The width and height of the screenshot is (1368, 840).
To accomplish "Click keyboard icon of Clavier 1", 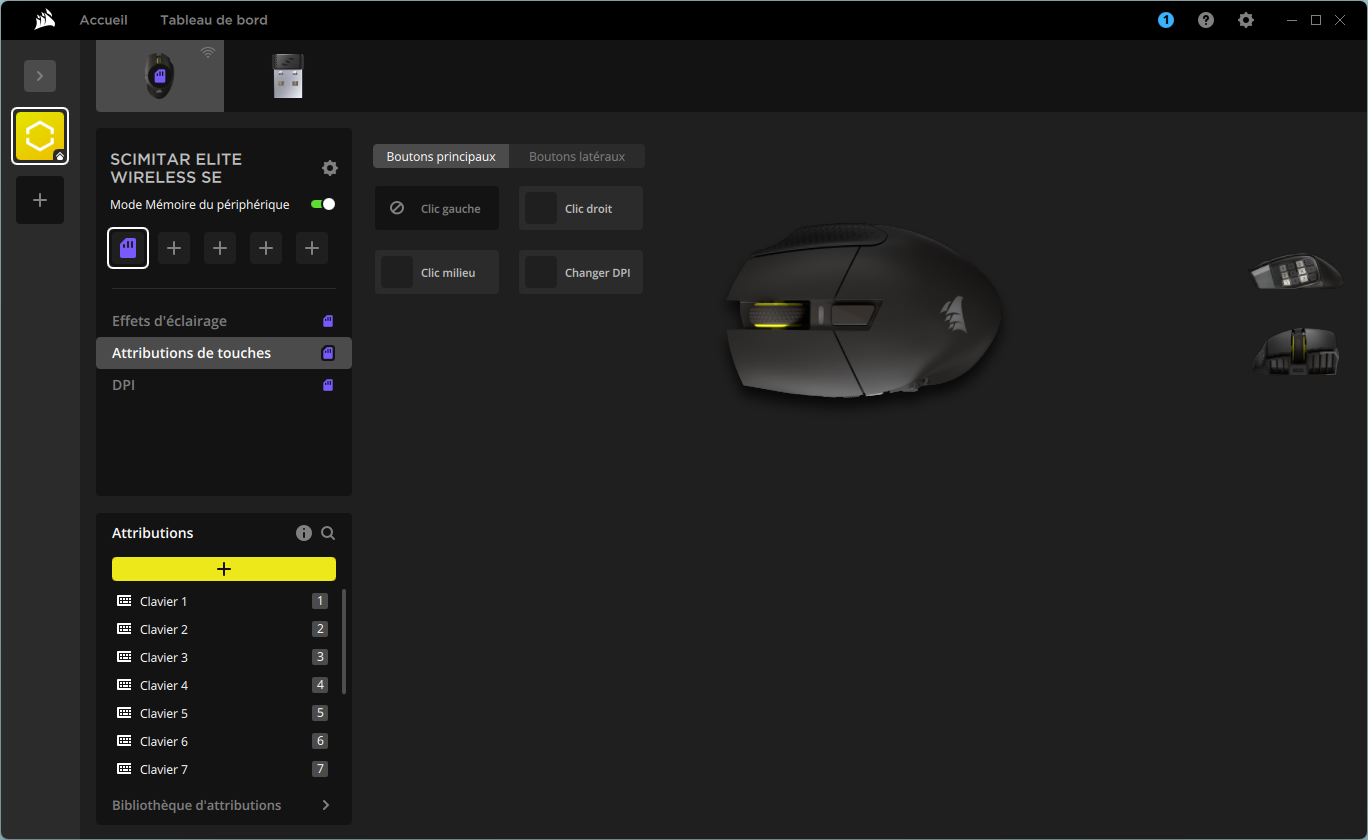I will point(124,601).
